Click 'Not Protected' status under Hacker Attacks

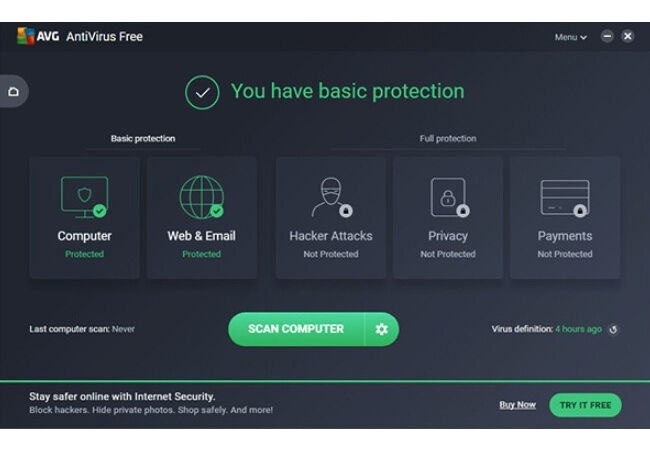331,254
